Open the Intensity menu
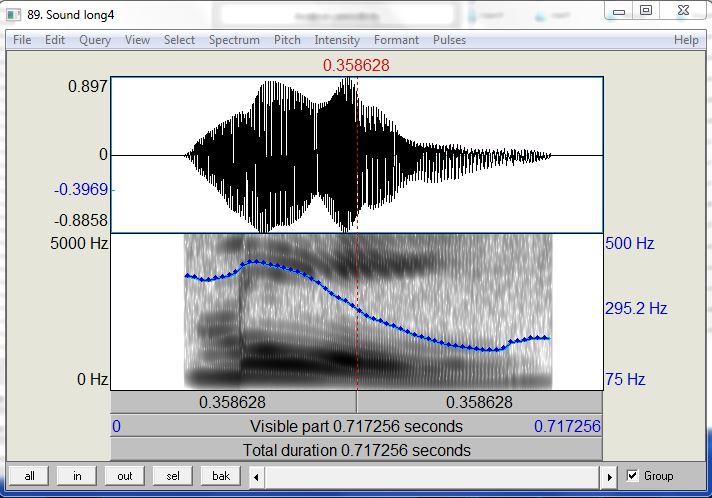The width and height of the screenshot is (712, 498). [337, 40]
